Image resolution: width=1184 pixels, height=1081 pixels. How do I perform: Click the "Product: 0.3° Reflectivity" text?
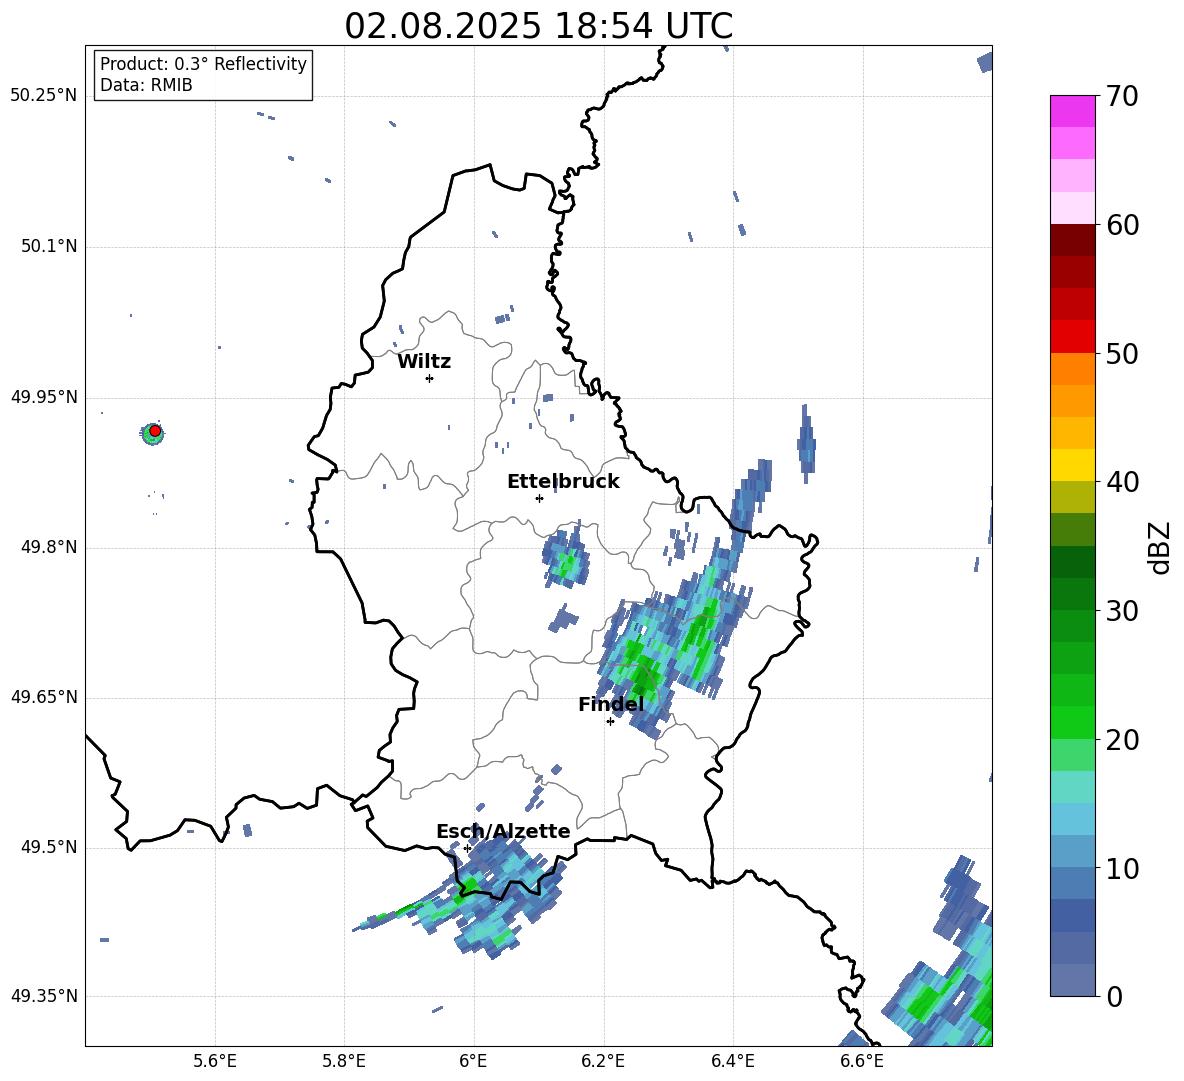pyautogui.click(x=203, y=63)
